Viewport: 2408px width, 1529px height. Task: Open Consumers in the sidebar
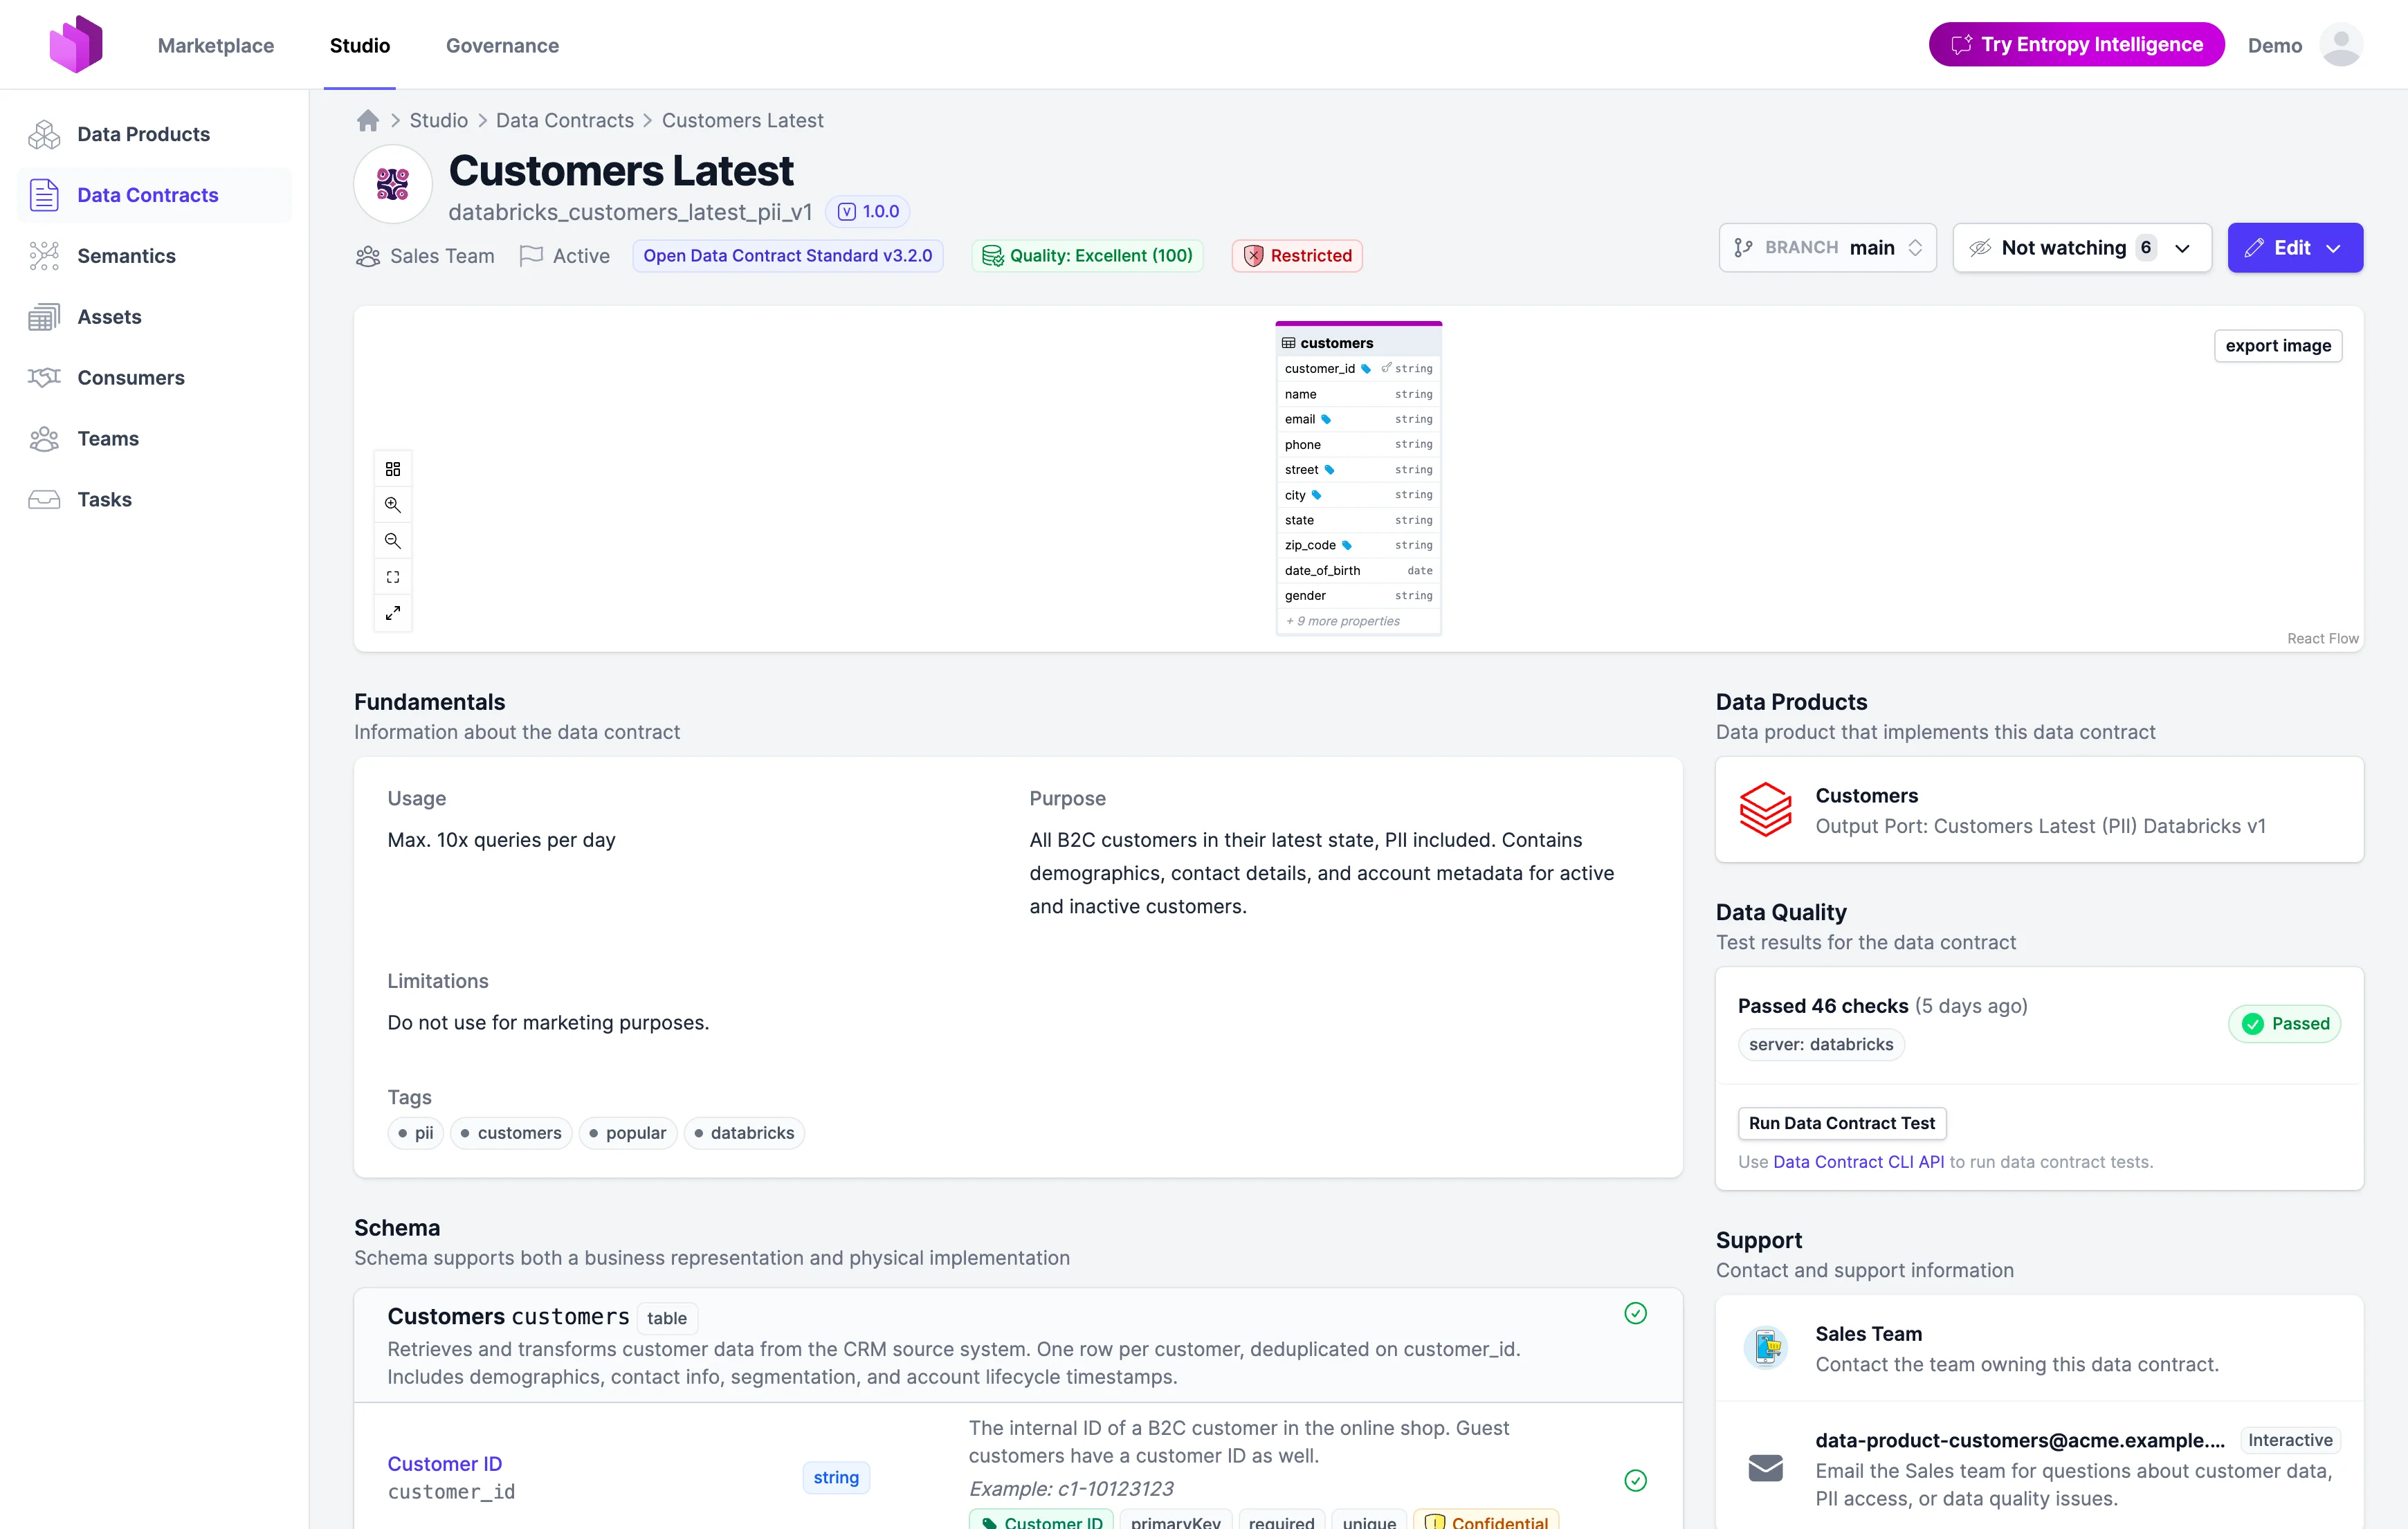[155, 378]
